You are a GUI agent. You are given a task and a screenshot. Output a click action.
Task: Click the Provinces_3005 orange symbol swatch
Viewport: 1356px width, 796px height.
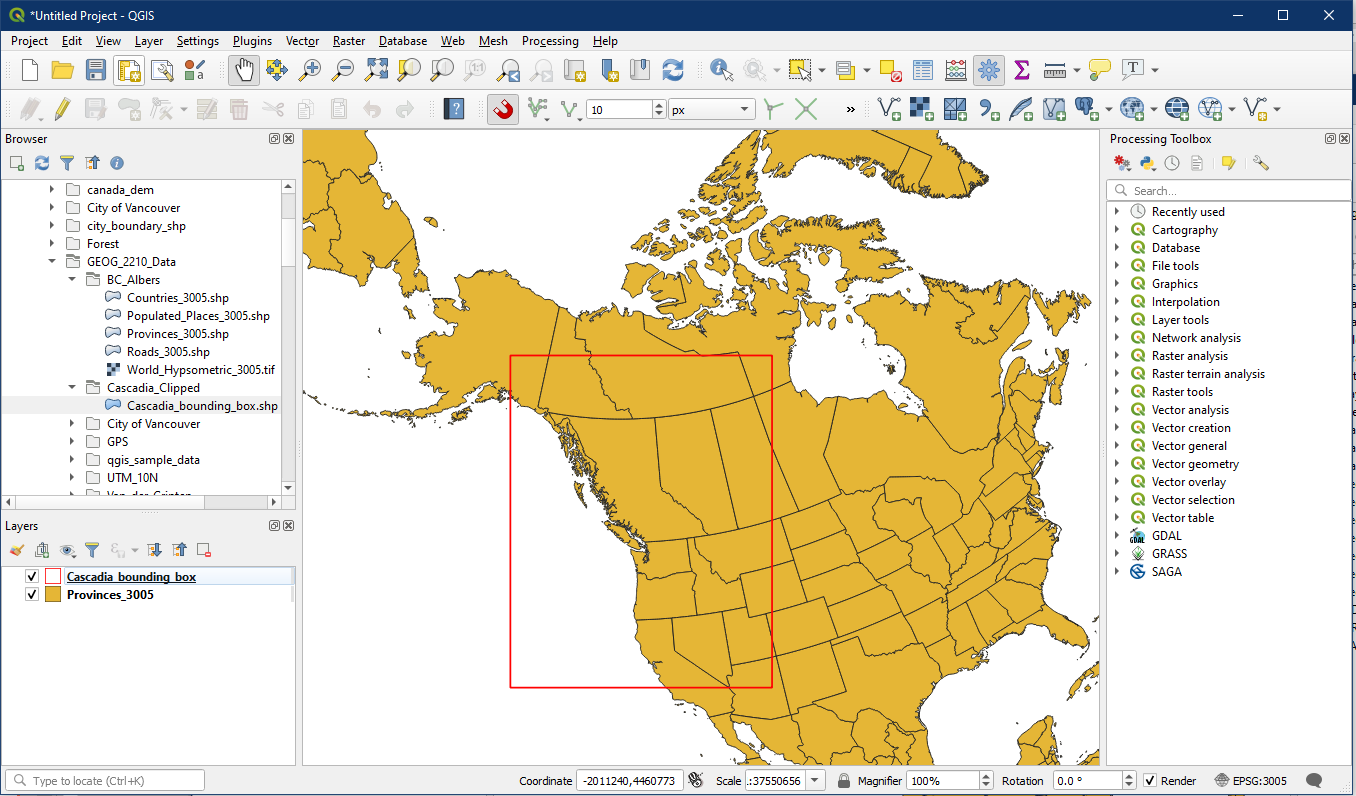click(53, 595)
